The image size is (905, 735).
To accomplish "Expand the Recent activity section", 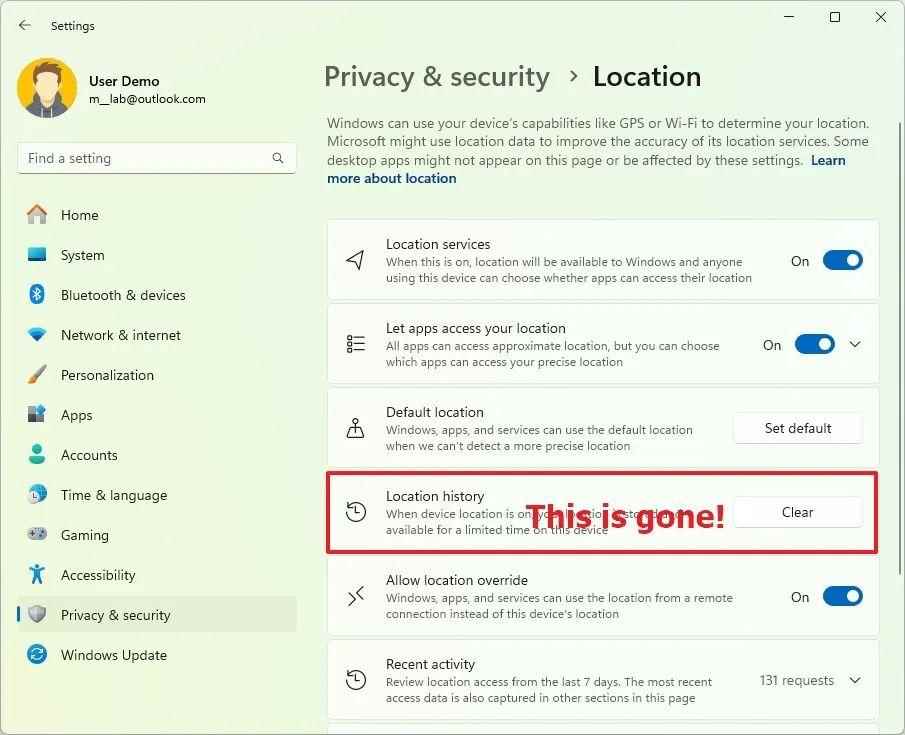I will [855, 681].
